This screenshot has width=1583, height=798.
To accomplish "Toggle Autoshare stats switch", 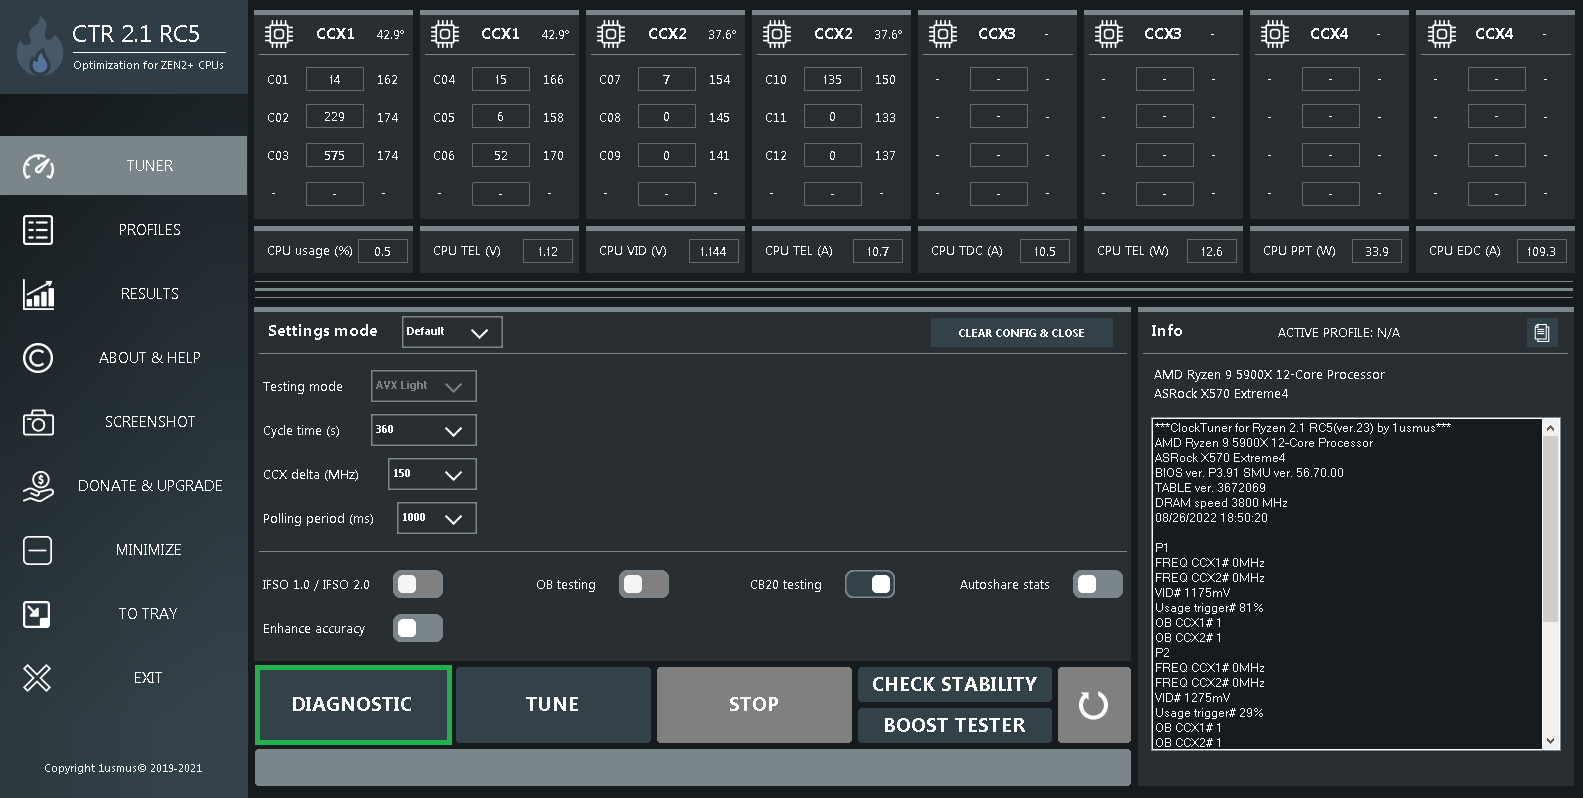I will click(x=1098, y=584).
